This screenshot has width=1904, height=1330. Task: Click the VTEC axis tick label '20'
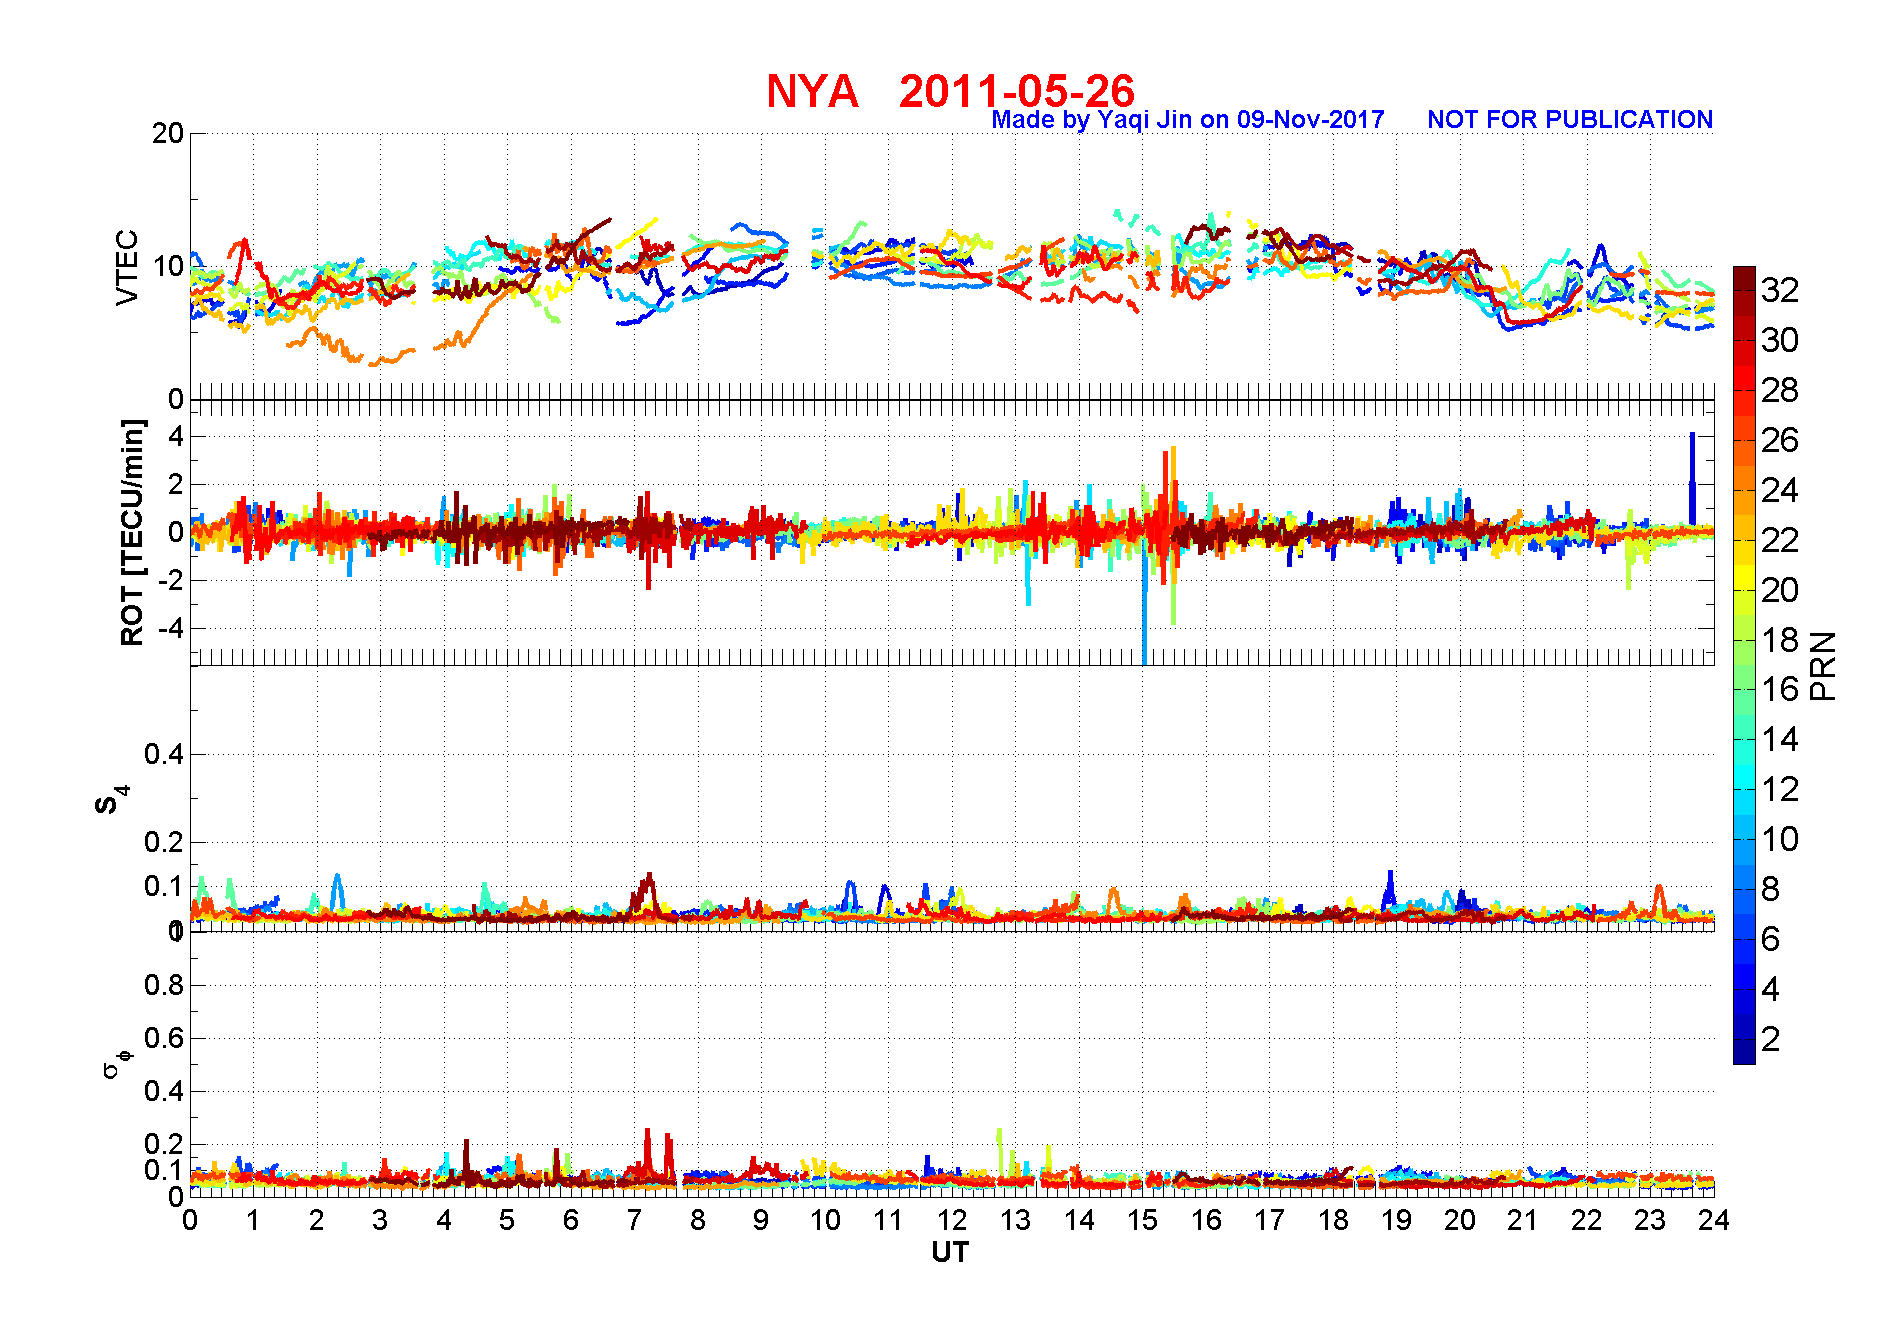[x=168, y=133]
